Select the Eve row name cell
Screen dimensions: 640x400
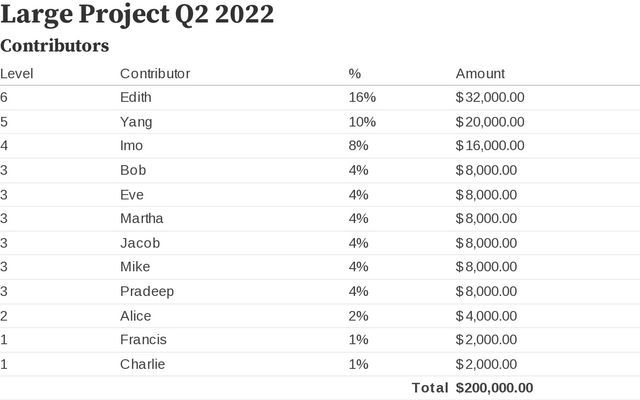(x=132, y=194)
